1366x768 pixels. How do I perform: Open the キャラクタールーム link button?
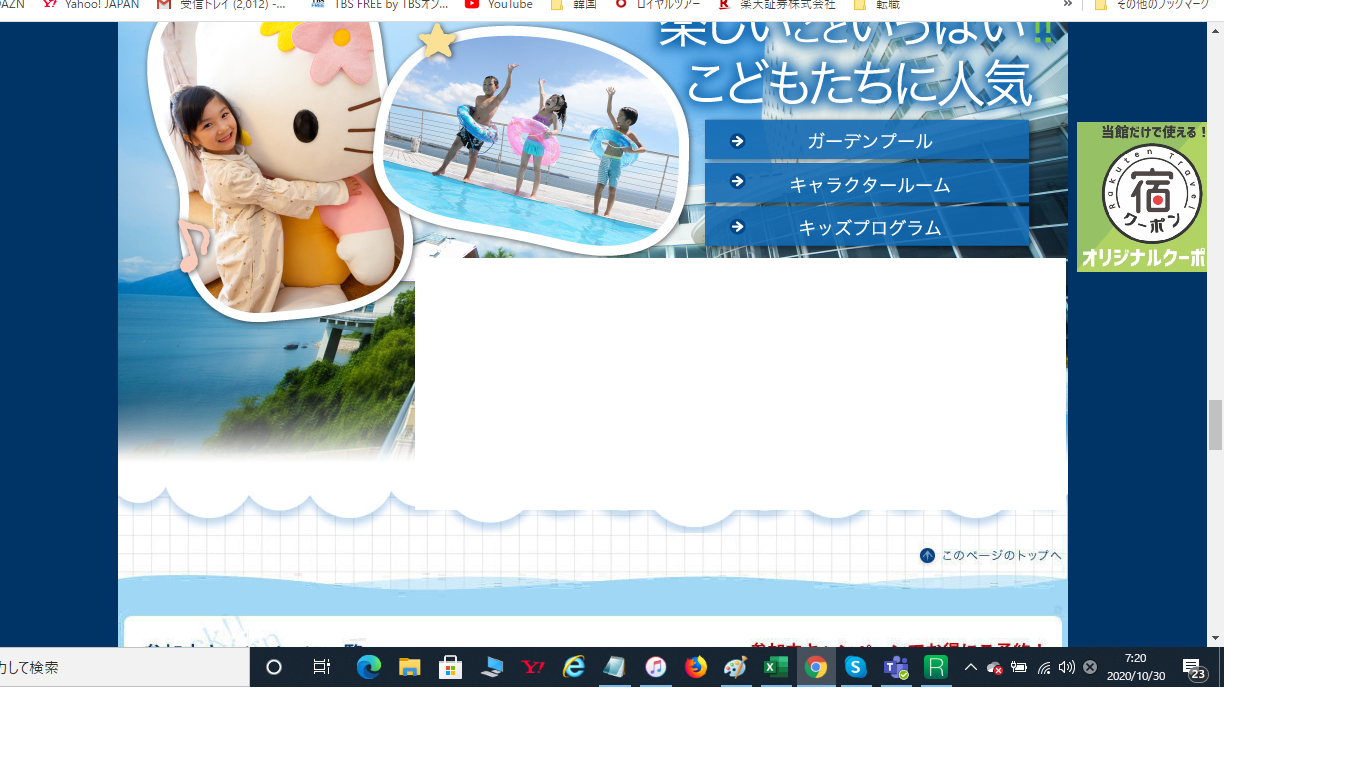point(867,184)
